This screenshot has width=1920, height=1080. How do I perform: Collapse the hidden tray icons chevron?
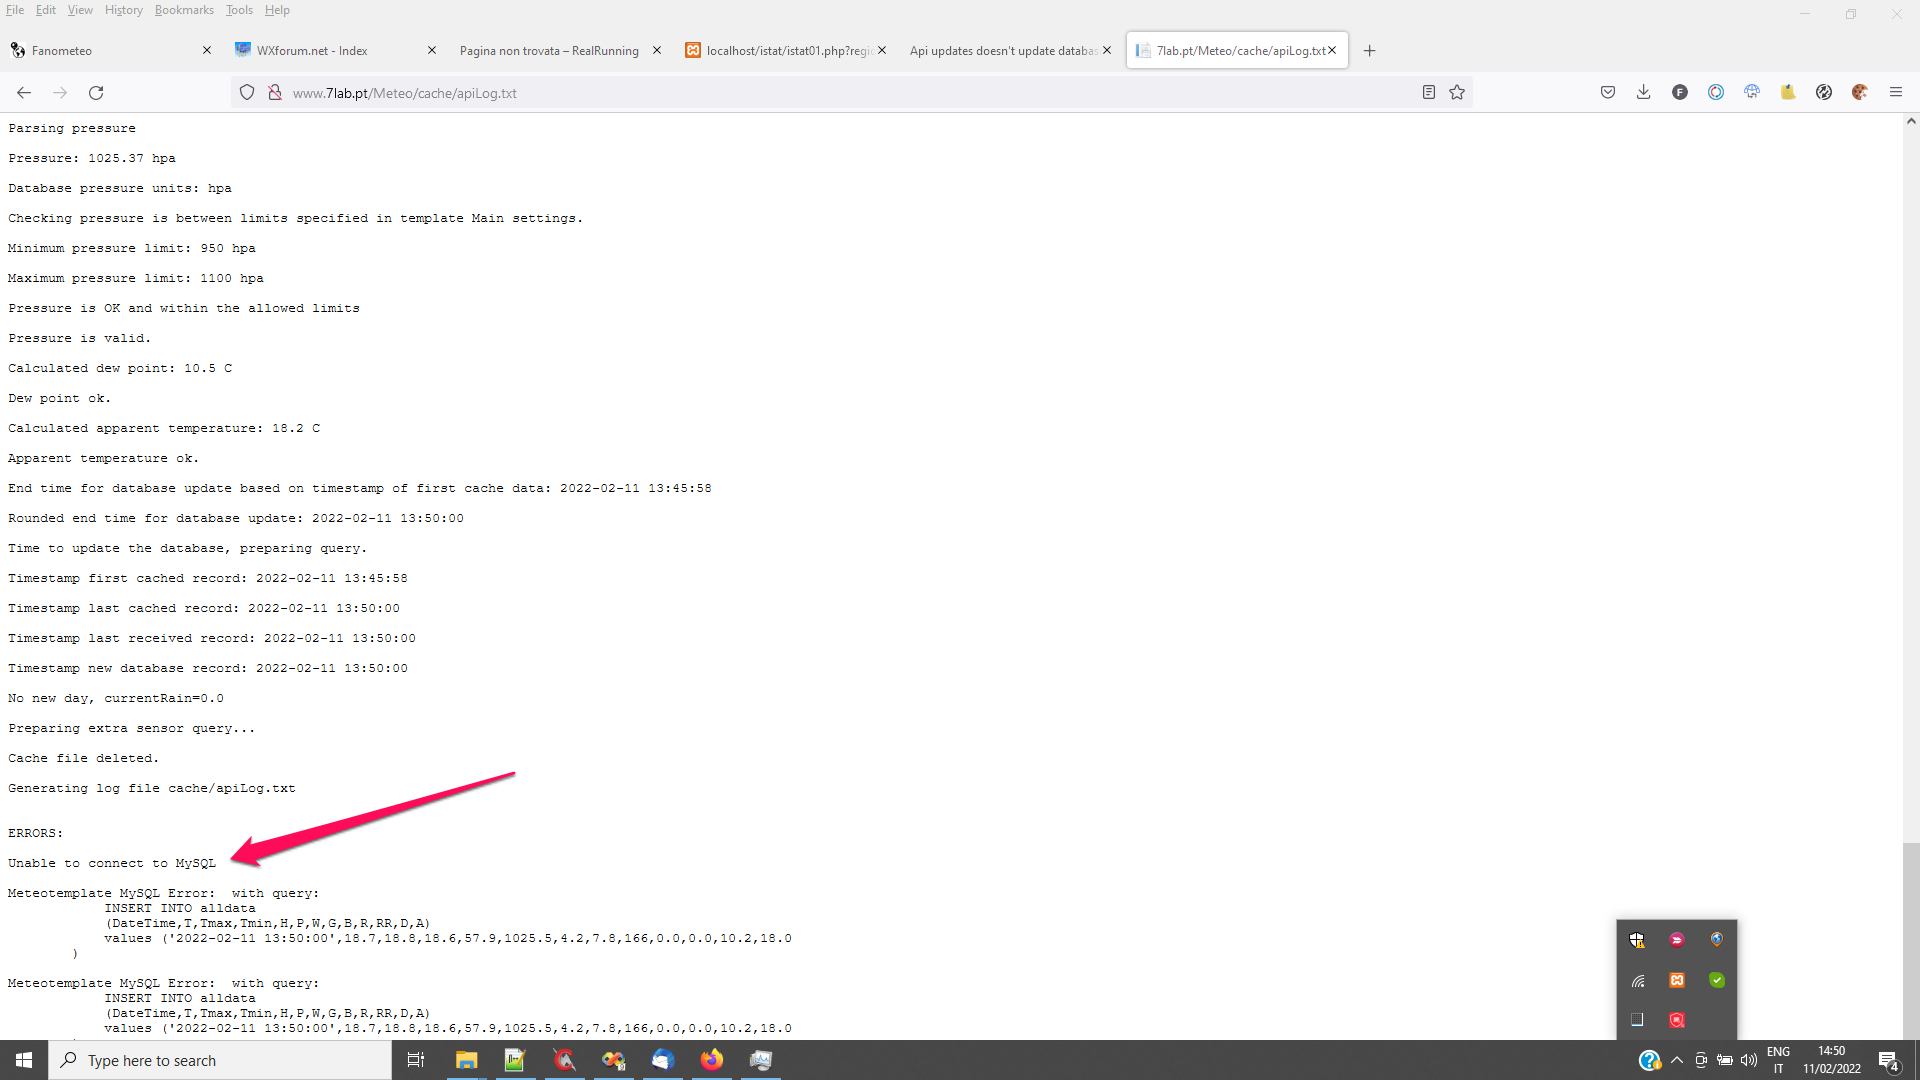(x=1677, y=1060)
